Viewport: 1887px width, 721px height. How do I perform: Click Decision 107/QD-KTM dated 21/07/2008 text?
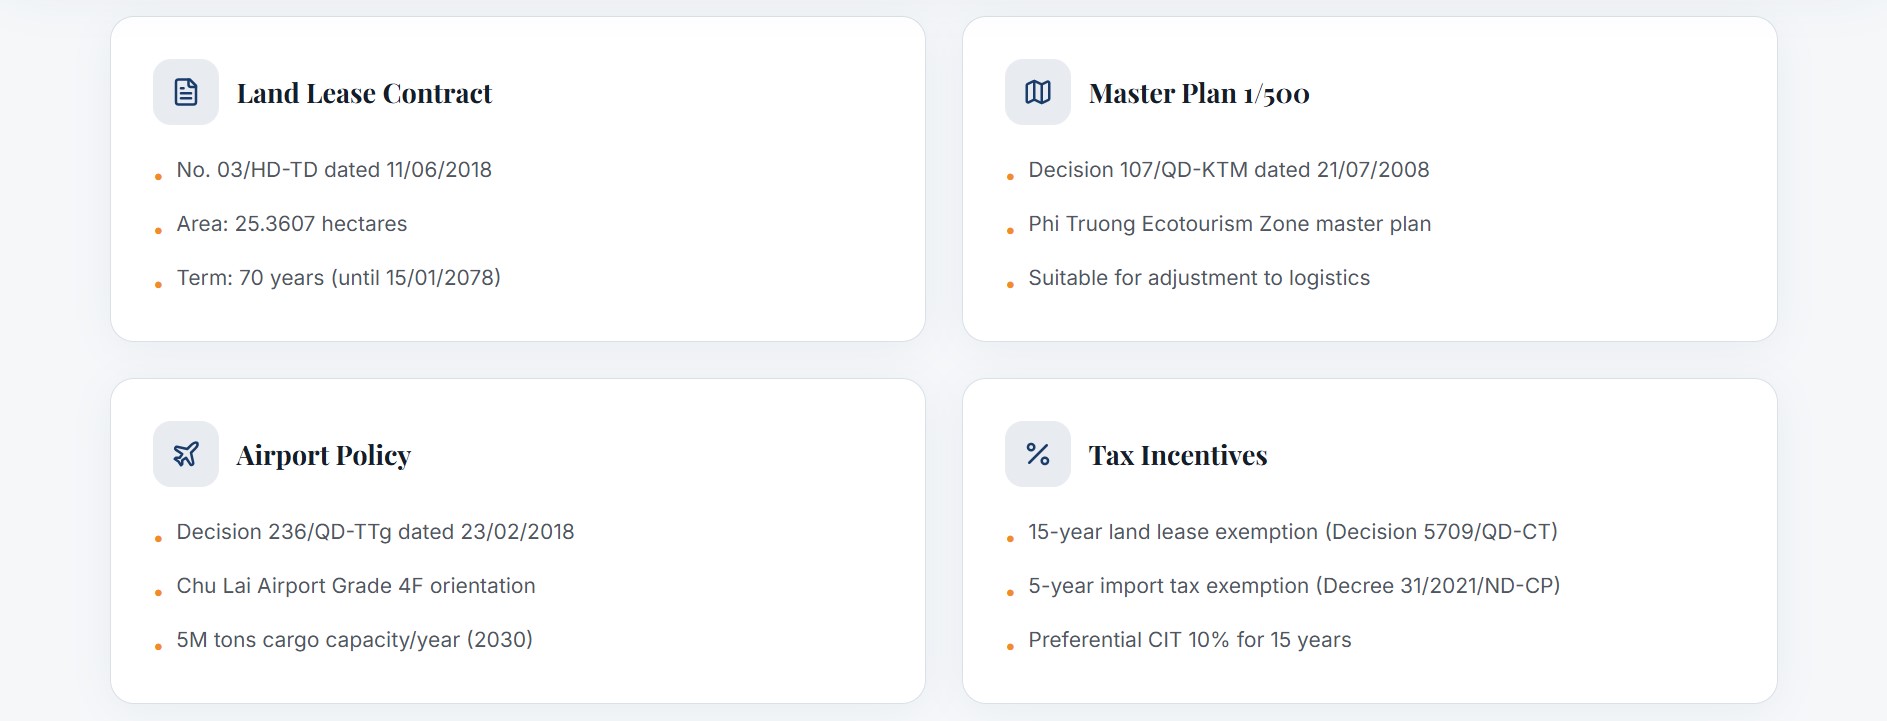pyautogui.click(x=1228, y=170)
